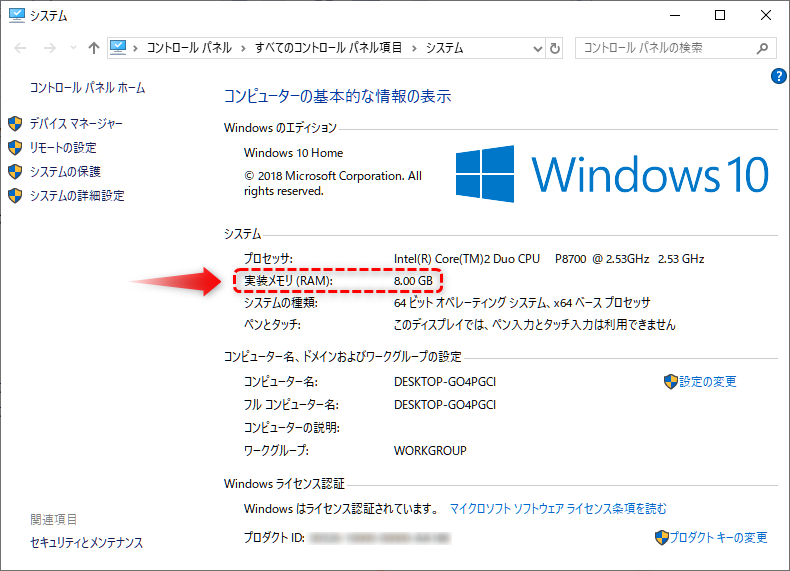Click shield icon beside システムの詳細設定
Image resolution: width=790 pixels, height=571 pixels.
point(15,196)
